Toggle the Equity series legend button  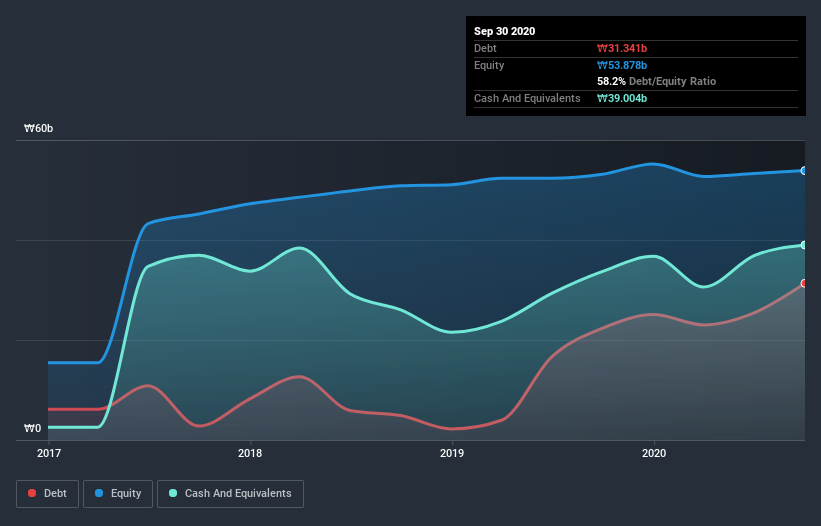118,494
